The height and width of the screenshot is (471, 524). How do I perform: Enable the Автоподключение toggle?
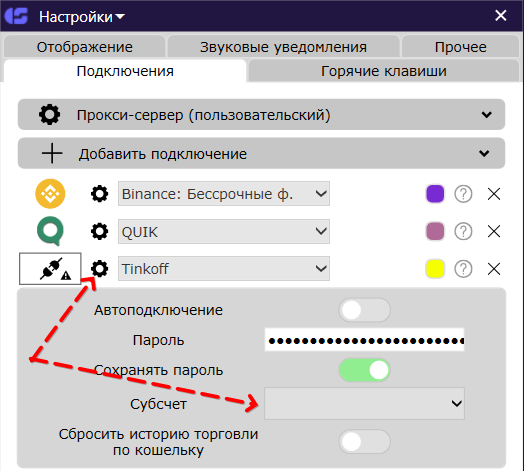365,310
